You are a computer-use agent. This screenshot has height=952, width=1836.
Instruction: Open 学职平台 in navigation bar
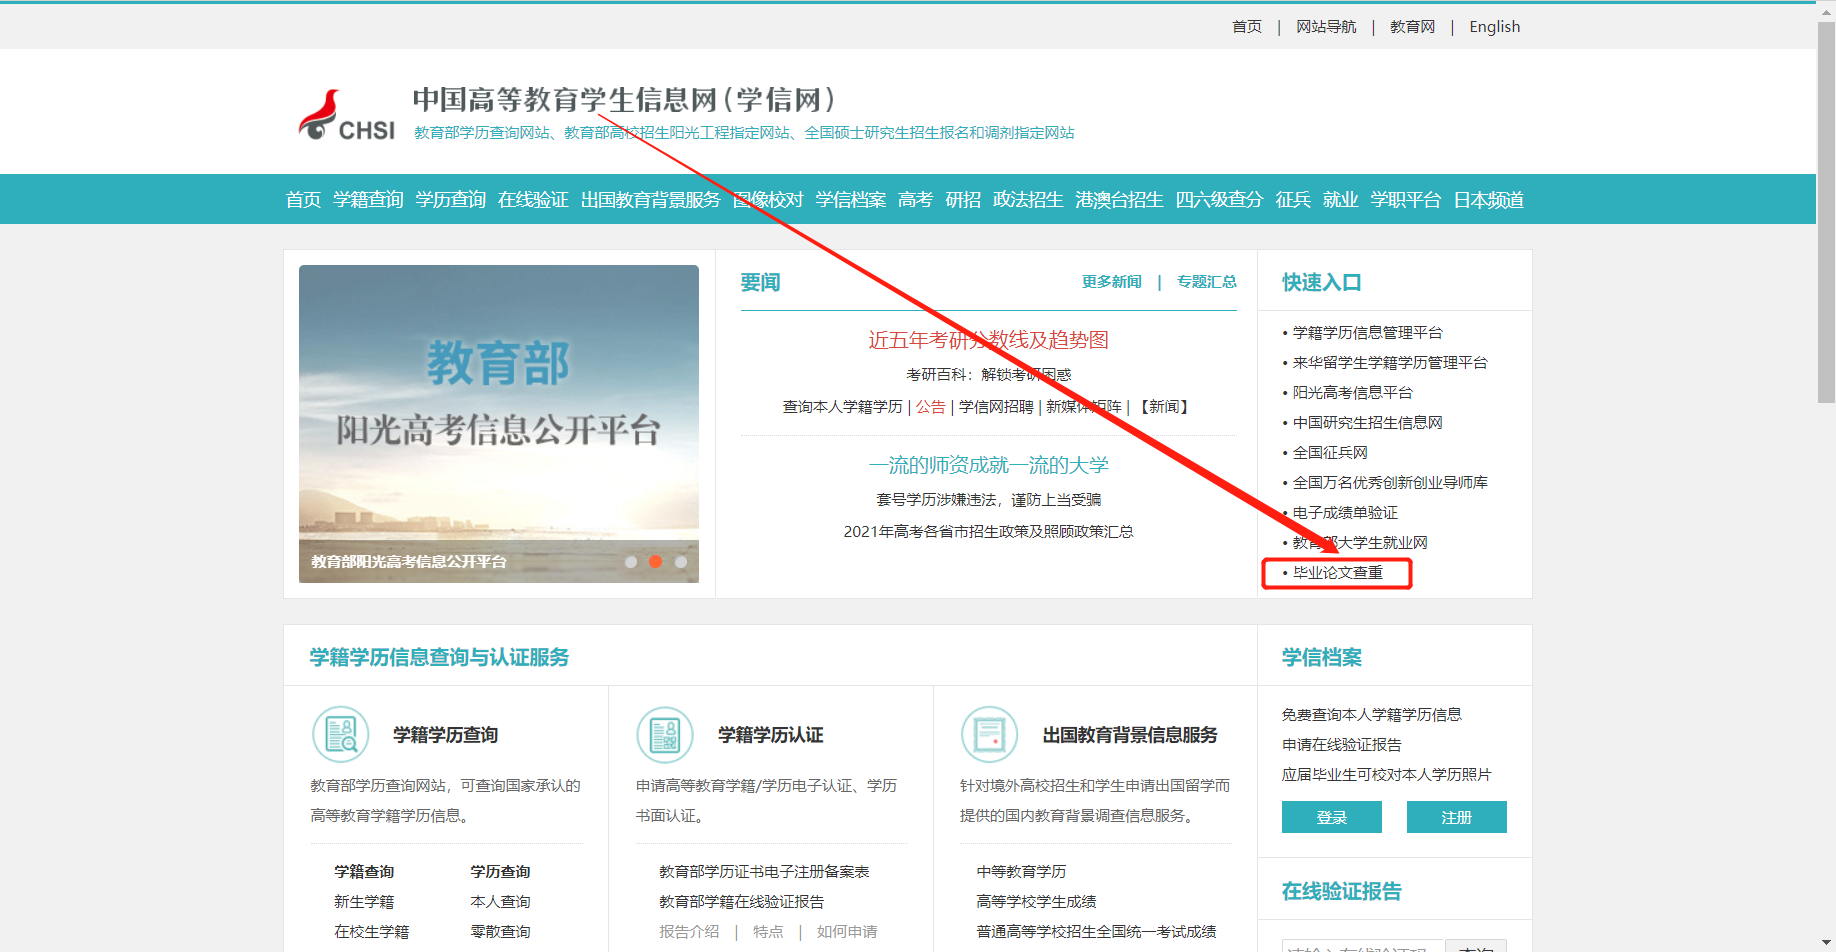(x=1406, y=200)
